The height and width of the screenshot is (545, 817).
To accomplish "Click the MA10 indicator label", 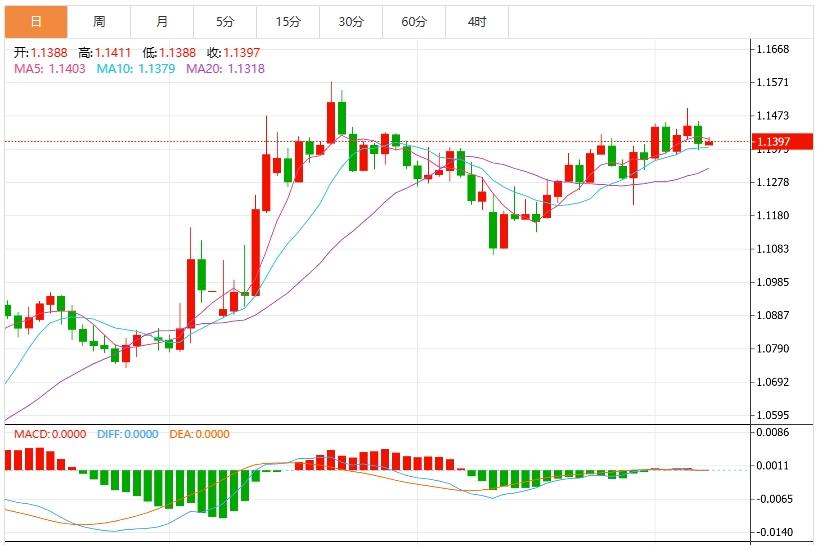I will click(x=136, y=68).
